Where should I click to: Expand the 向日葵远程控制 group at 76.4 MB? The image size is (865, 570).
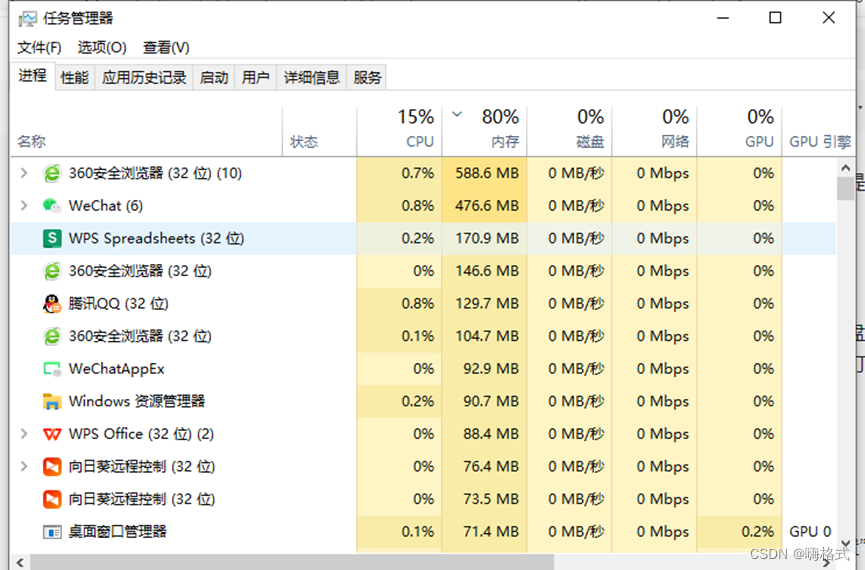(24, 467)
